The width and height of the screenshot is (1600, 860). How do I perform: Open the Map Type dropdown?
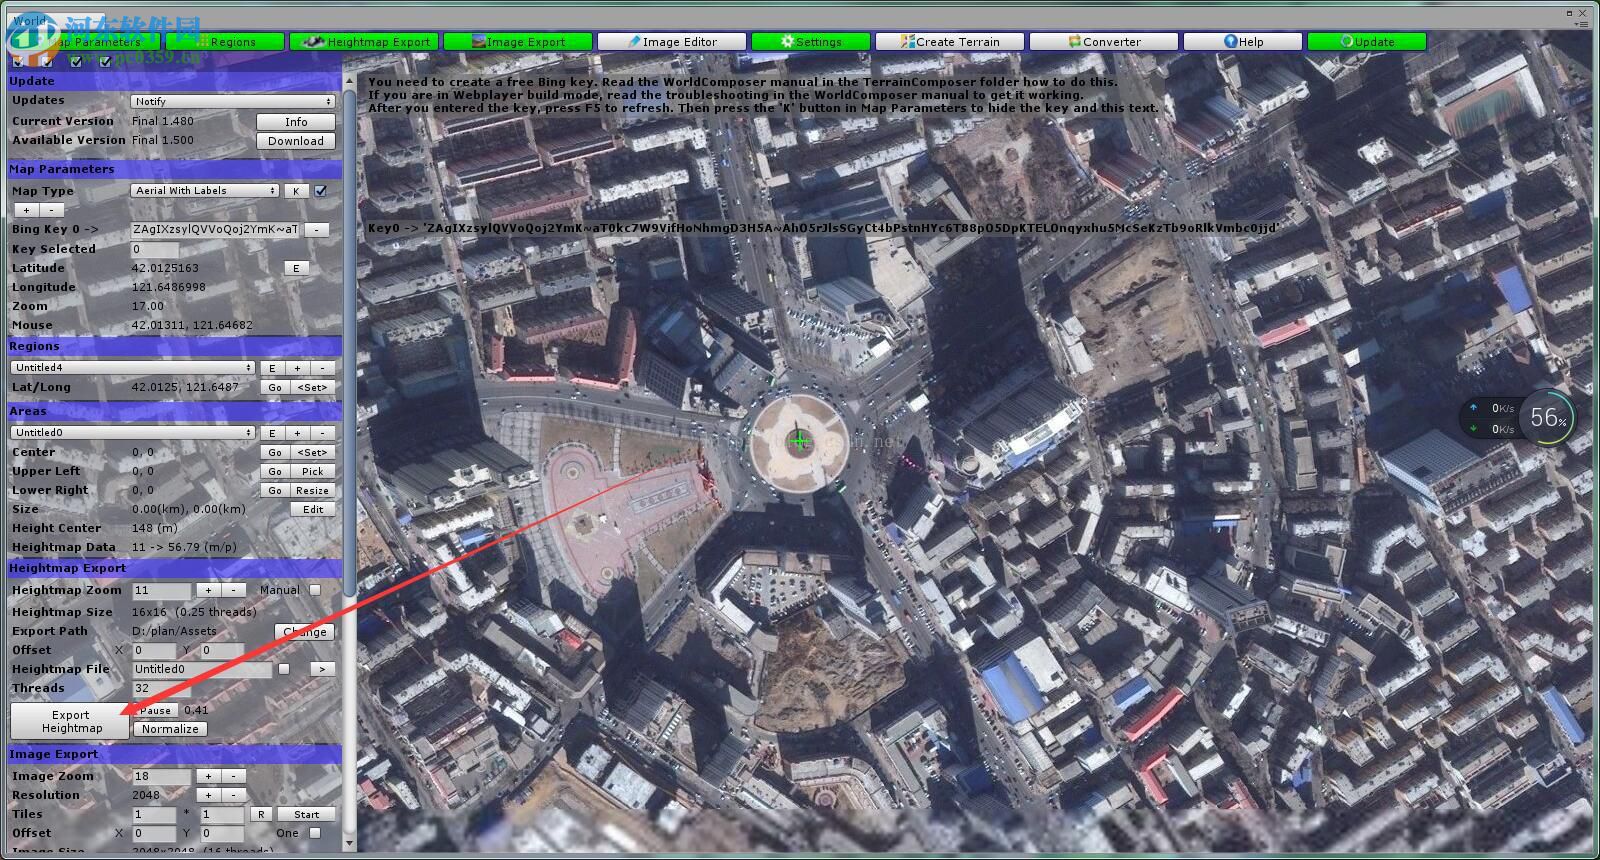pos(205,190)
